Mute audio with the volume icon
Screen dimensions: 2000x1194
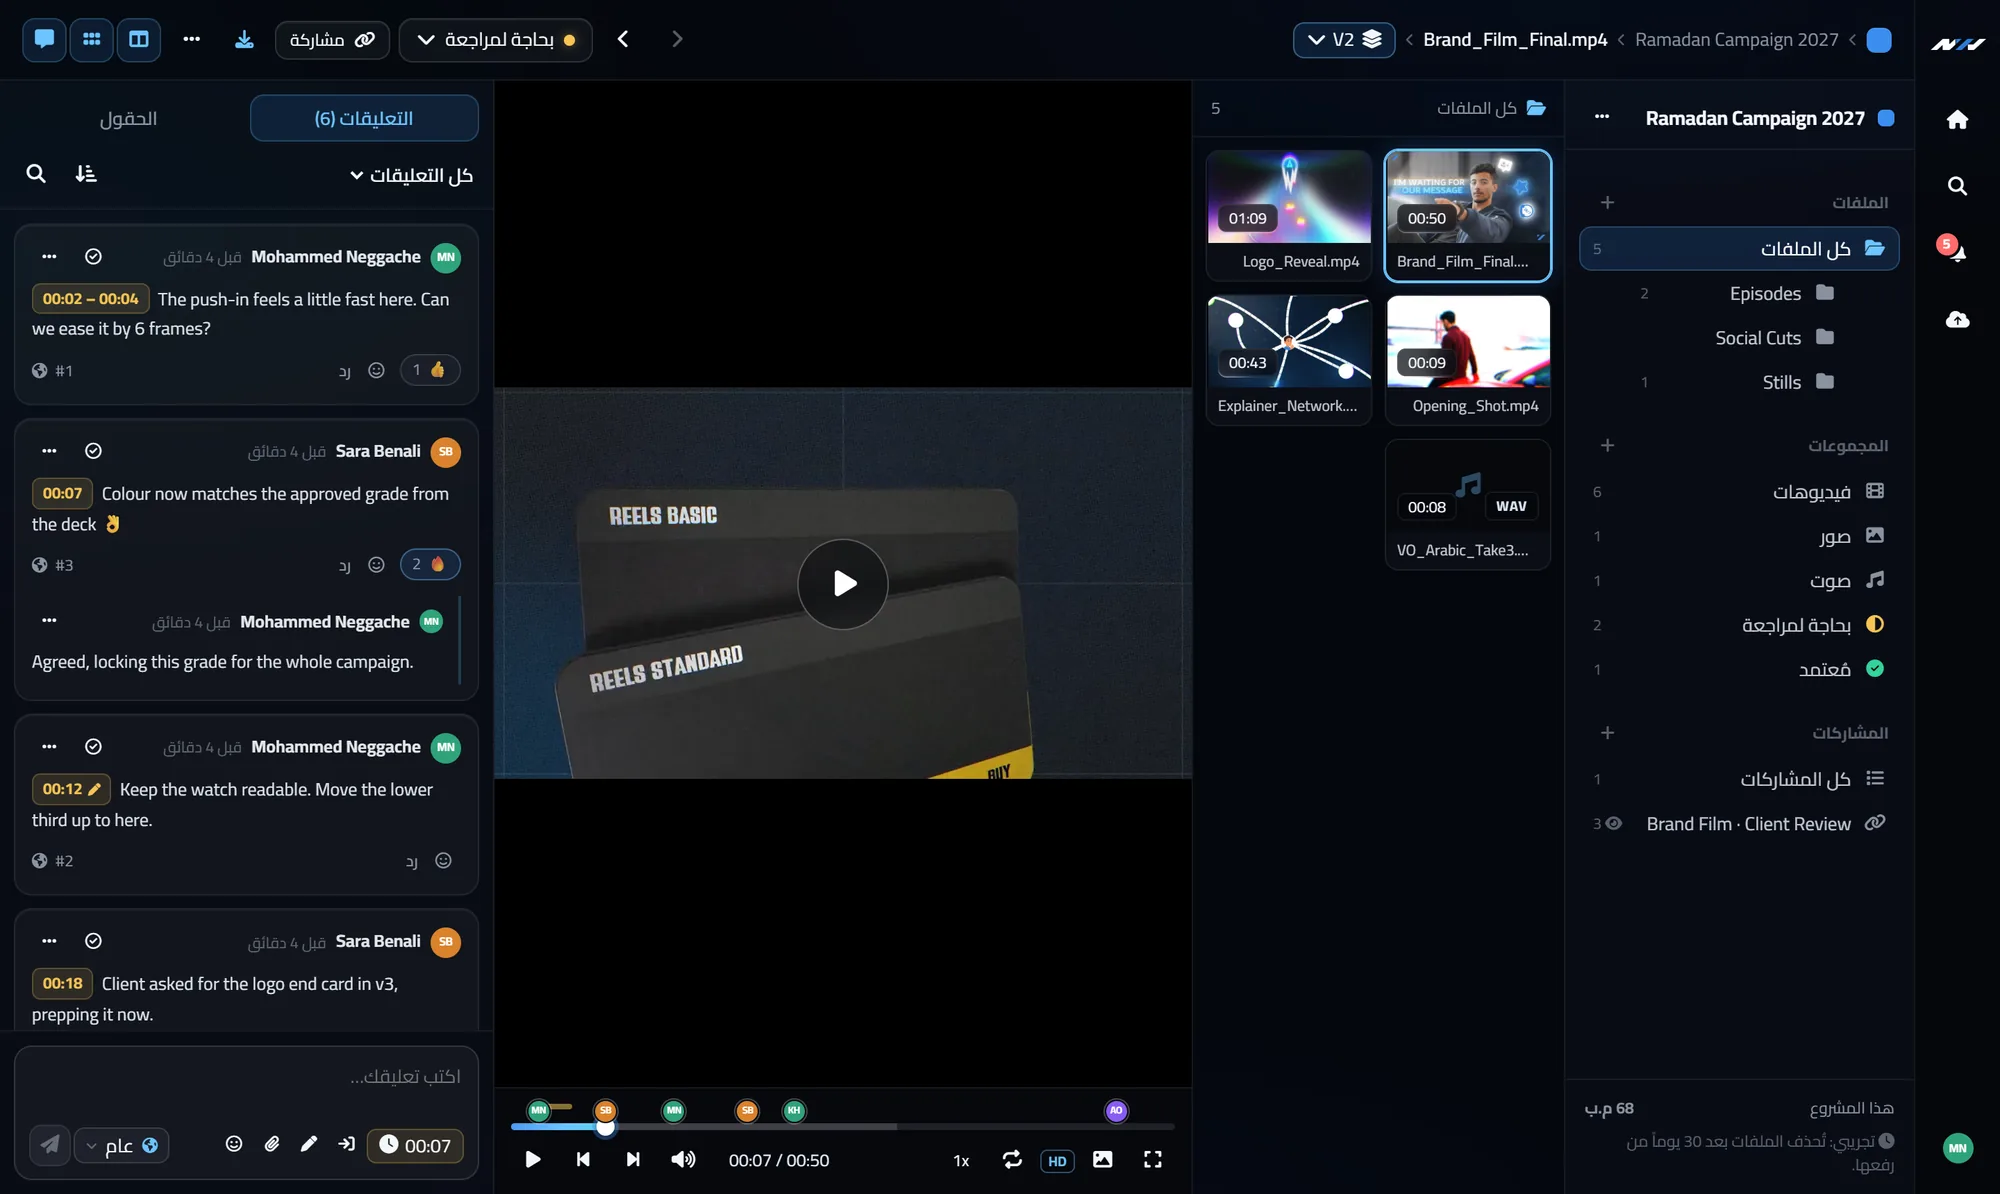[683, 1160]
